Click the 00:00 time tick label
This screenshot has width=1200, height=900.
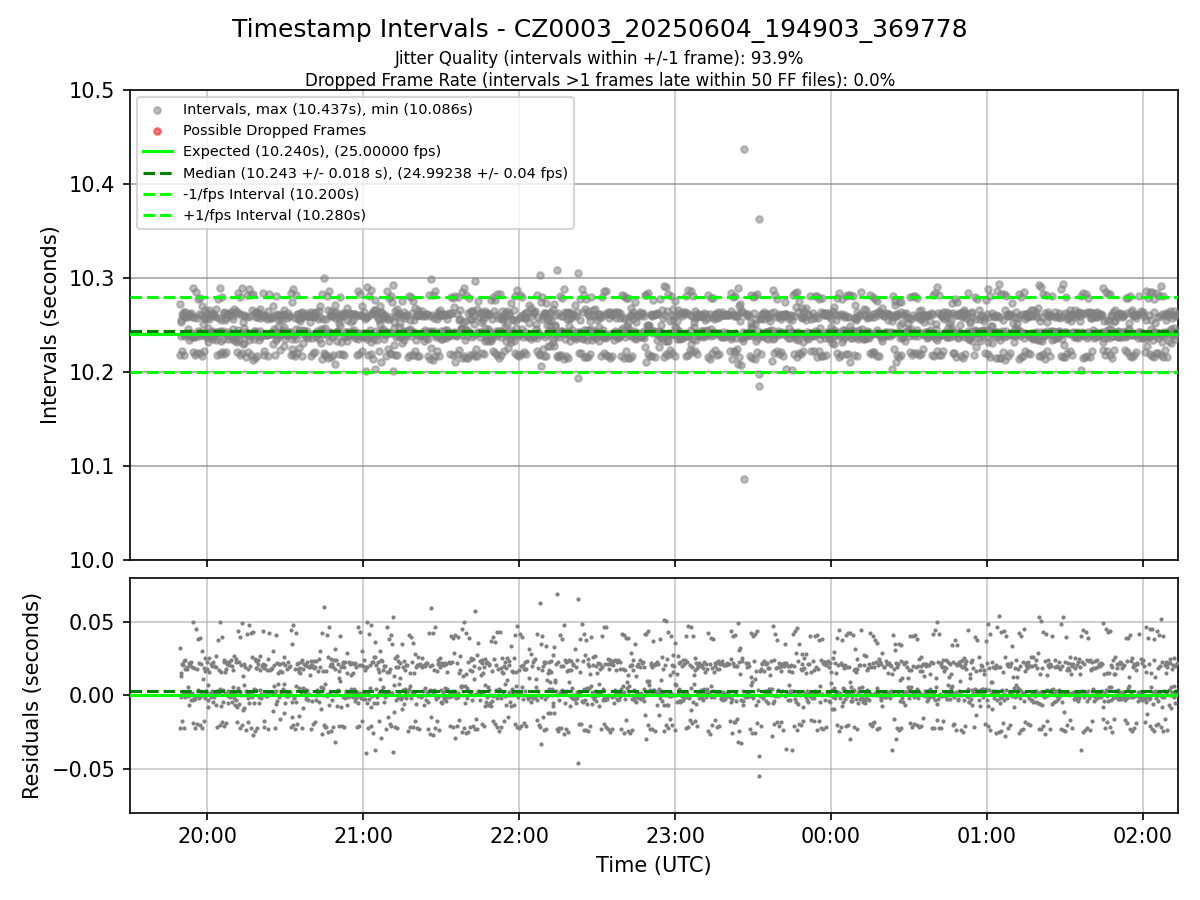tap(831, 834)
